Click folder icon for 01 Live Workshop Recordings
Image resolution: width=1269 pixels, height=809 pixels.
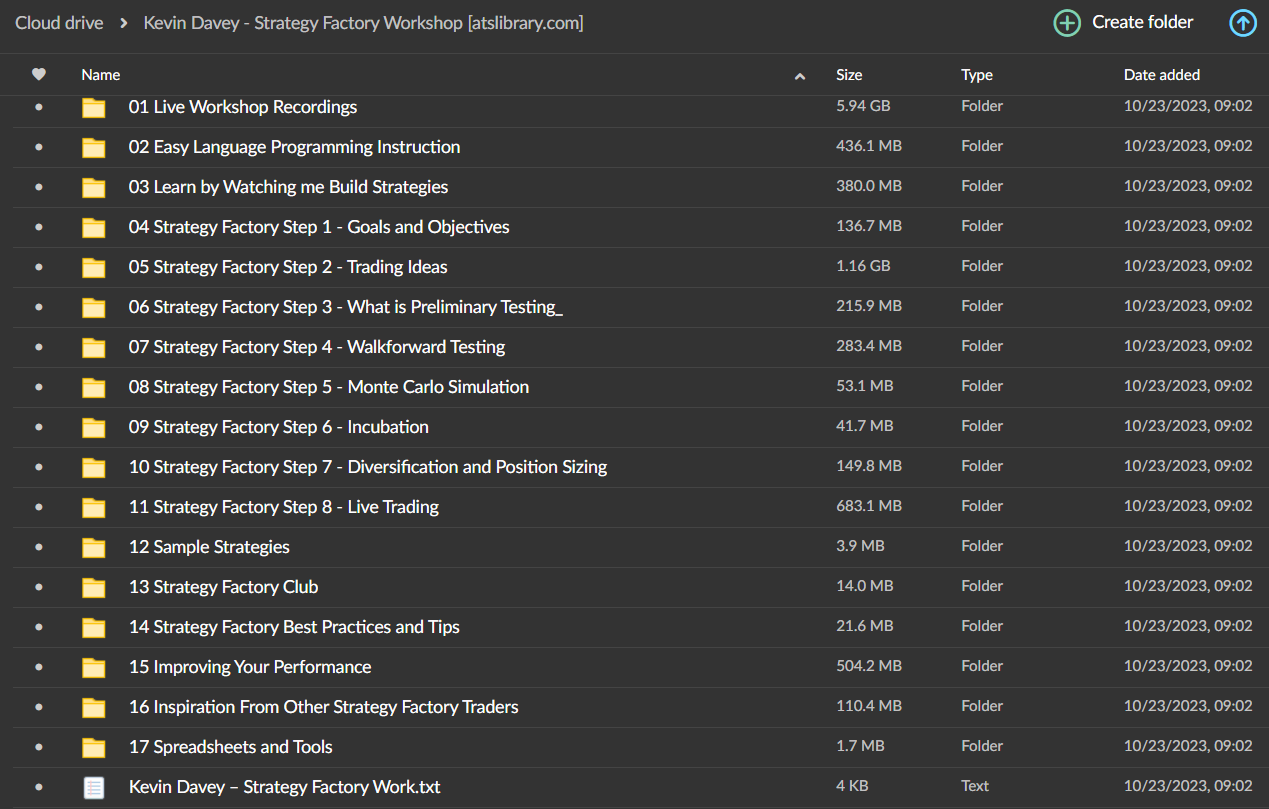coord(93,107)
